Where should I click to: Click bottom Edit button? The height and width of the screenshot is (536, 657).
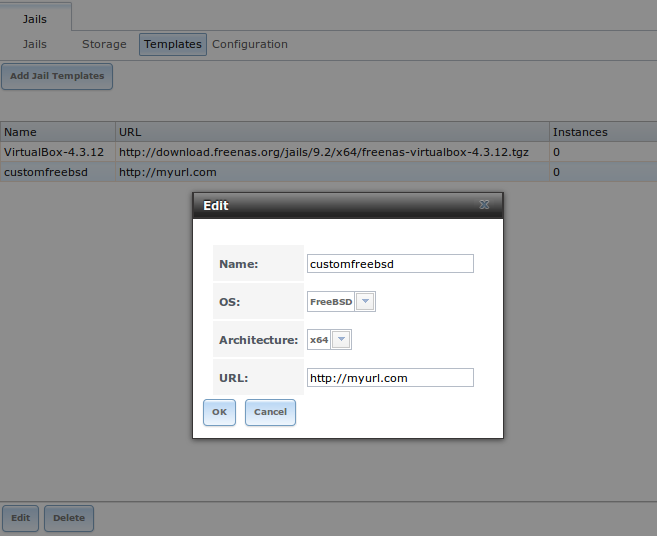pyautogui.click(x=21, y=518)
